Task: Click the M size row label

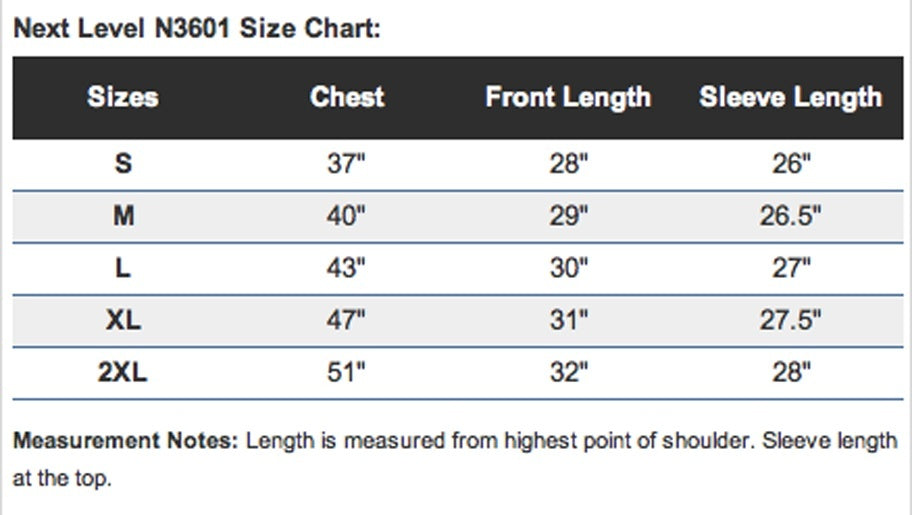Action: [123, 216]
